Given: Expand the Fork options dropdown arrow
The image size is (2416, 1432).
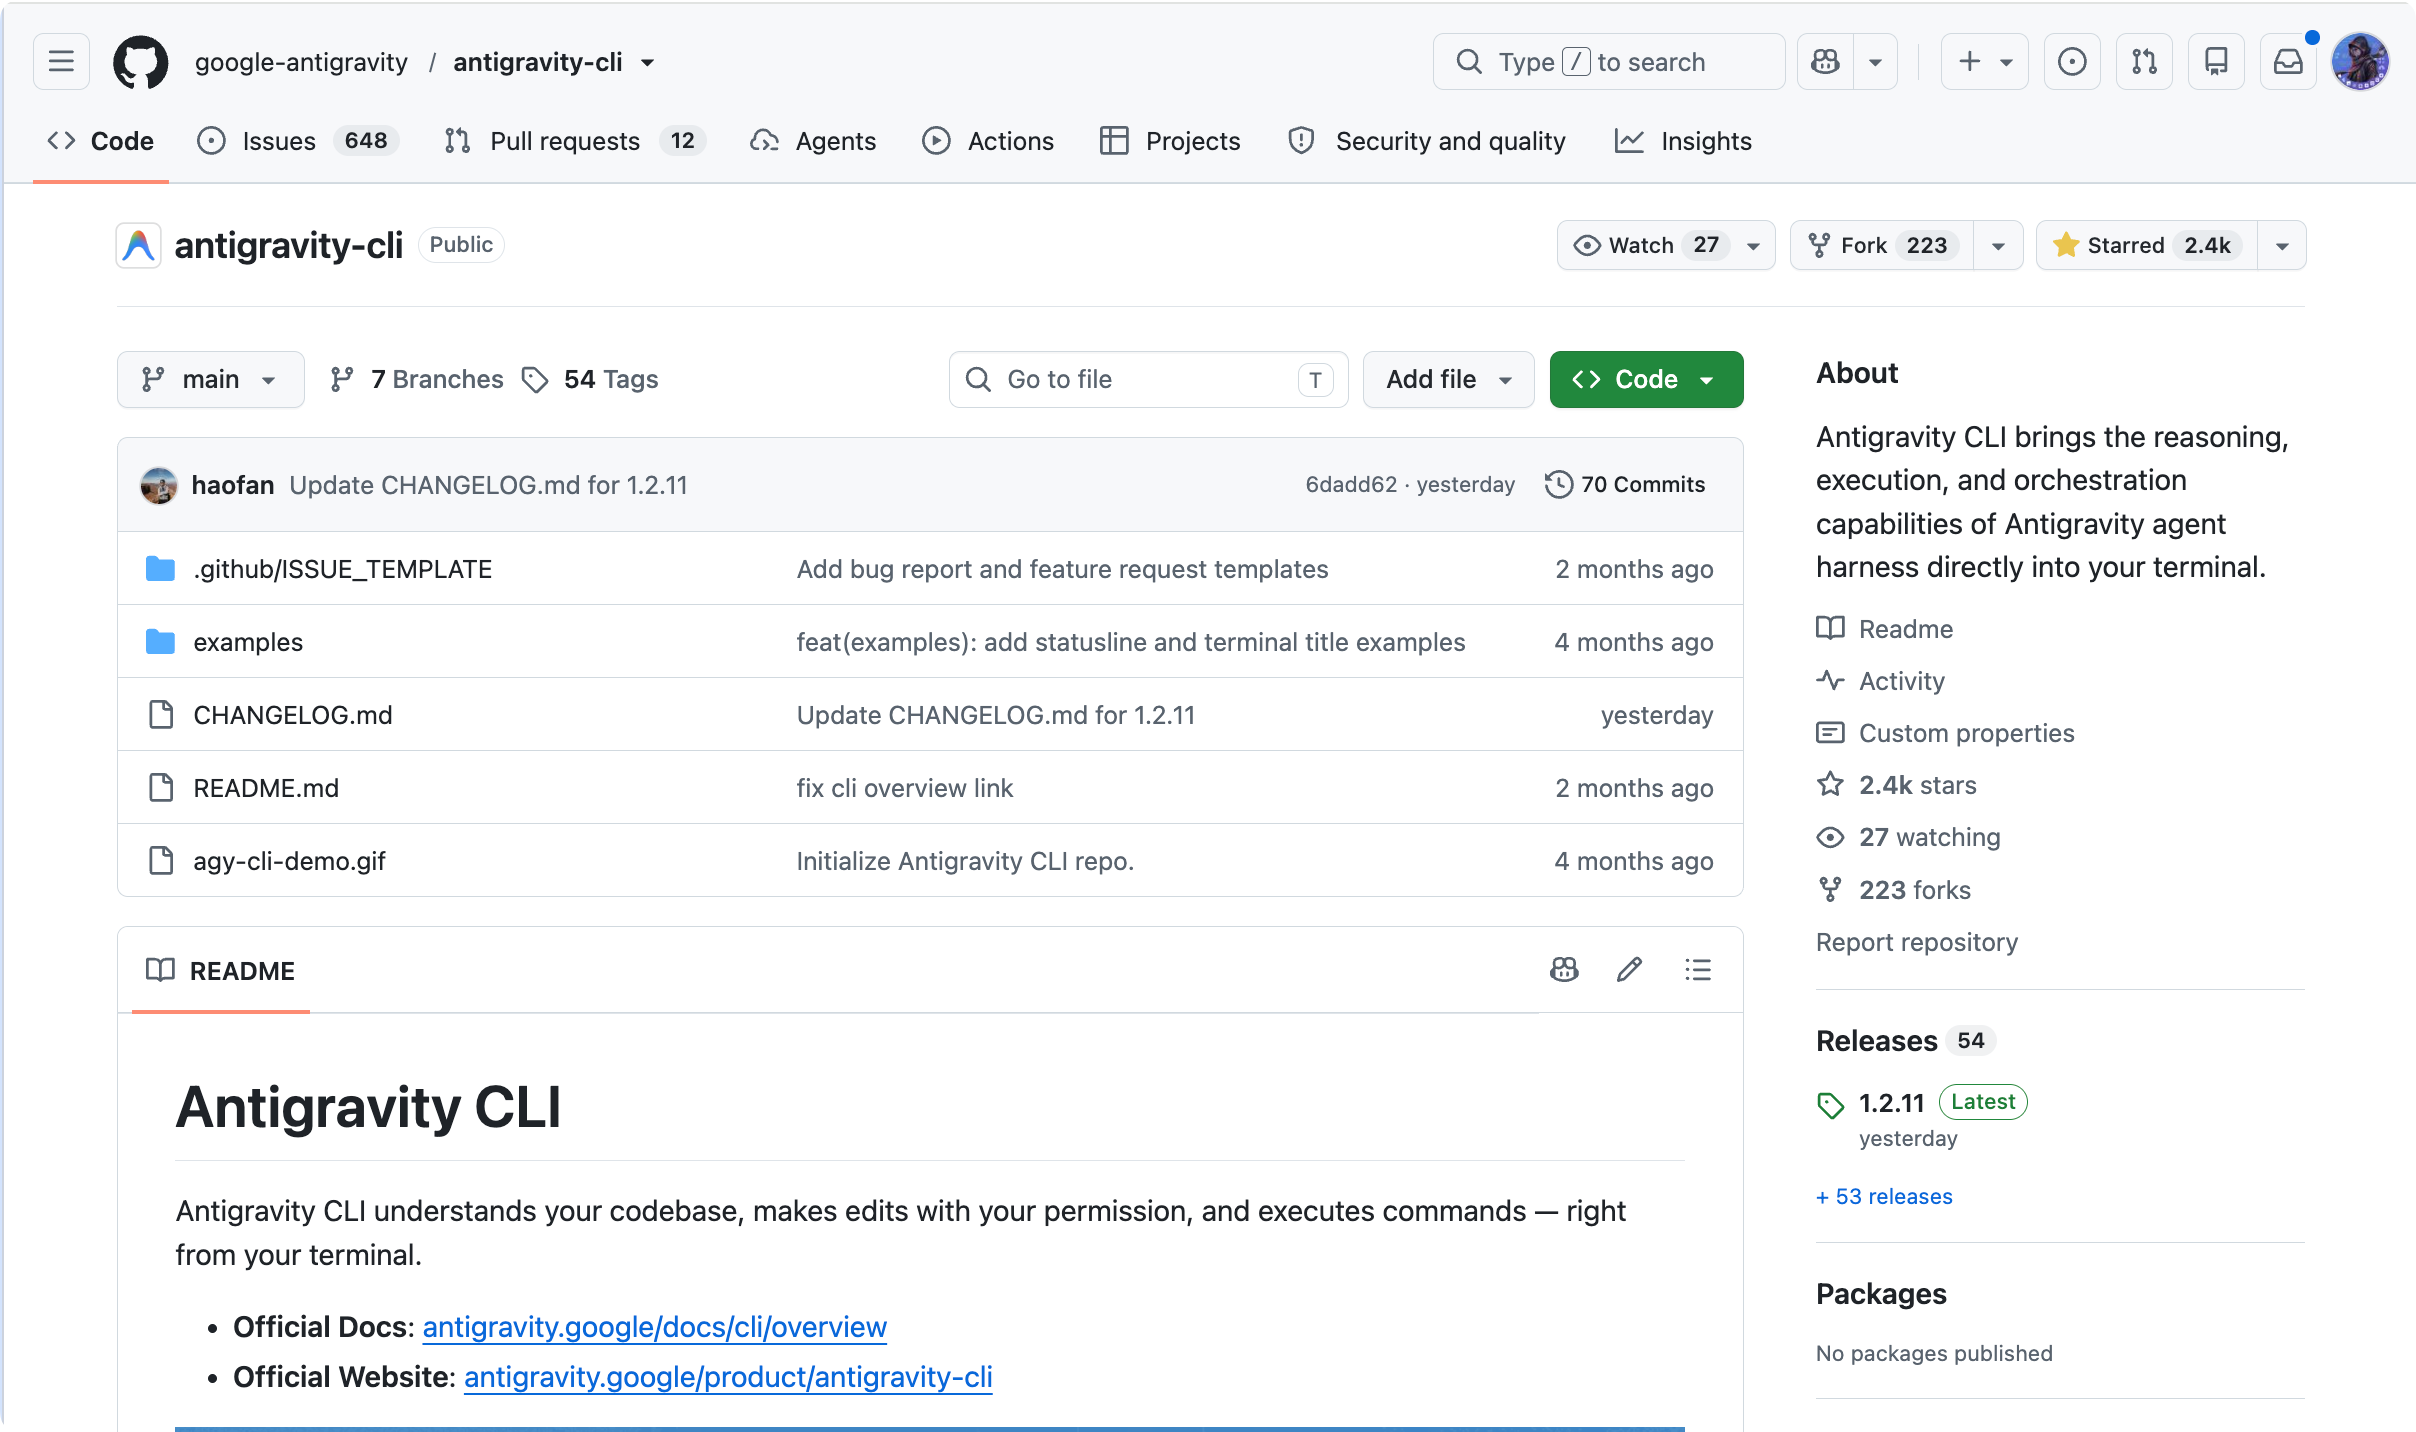Looking at the screenshot, I should coord(1998,245).
